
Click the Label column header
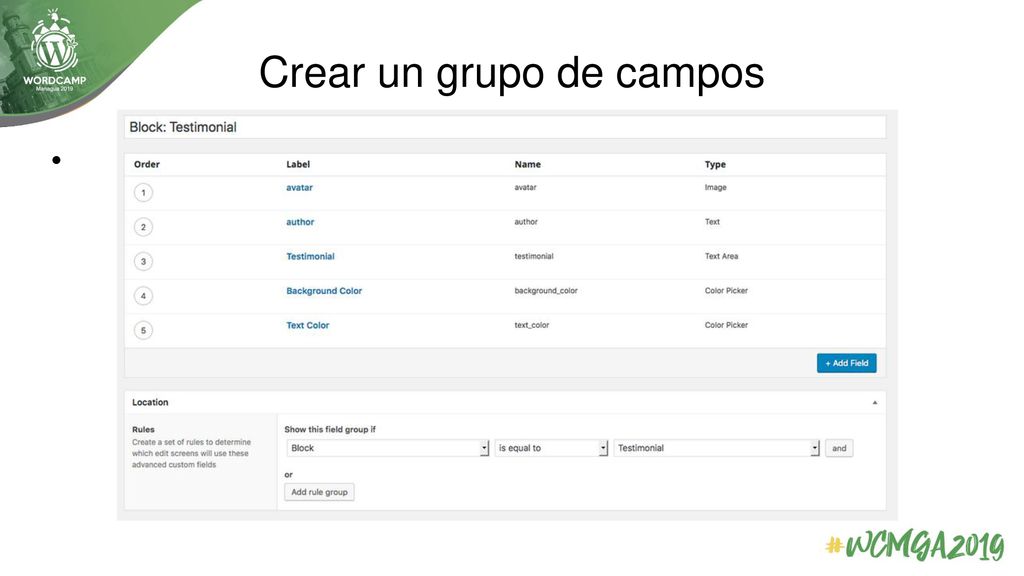pyautogui.click(x=298, y=165)
